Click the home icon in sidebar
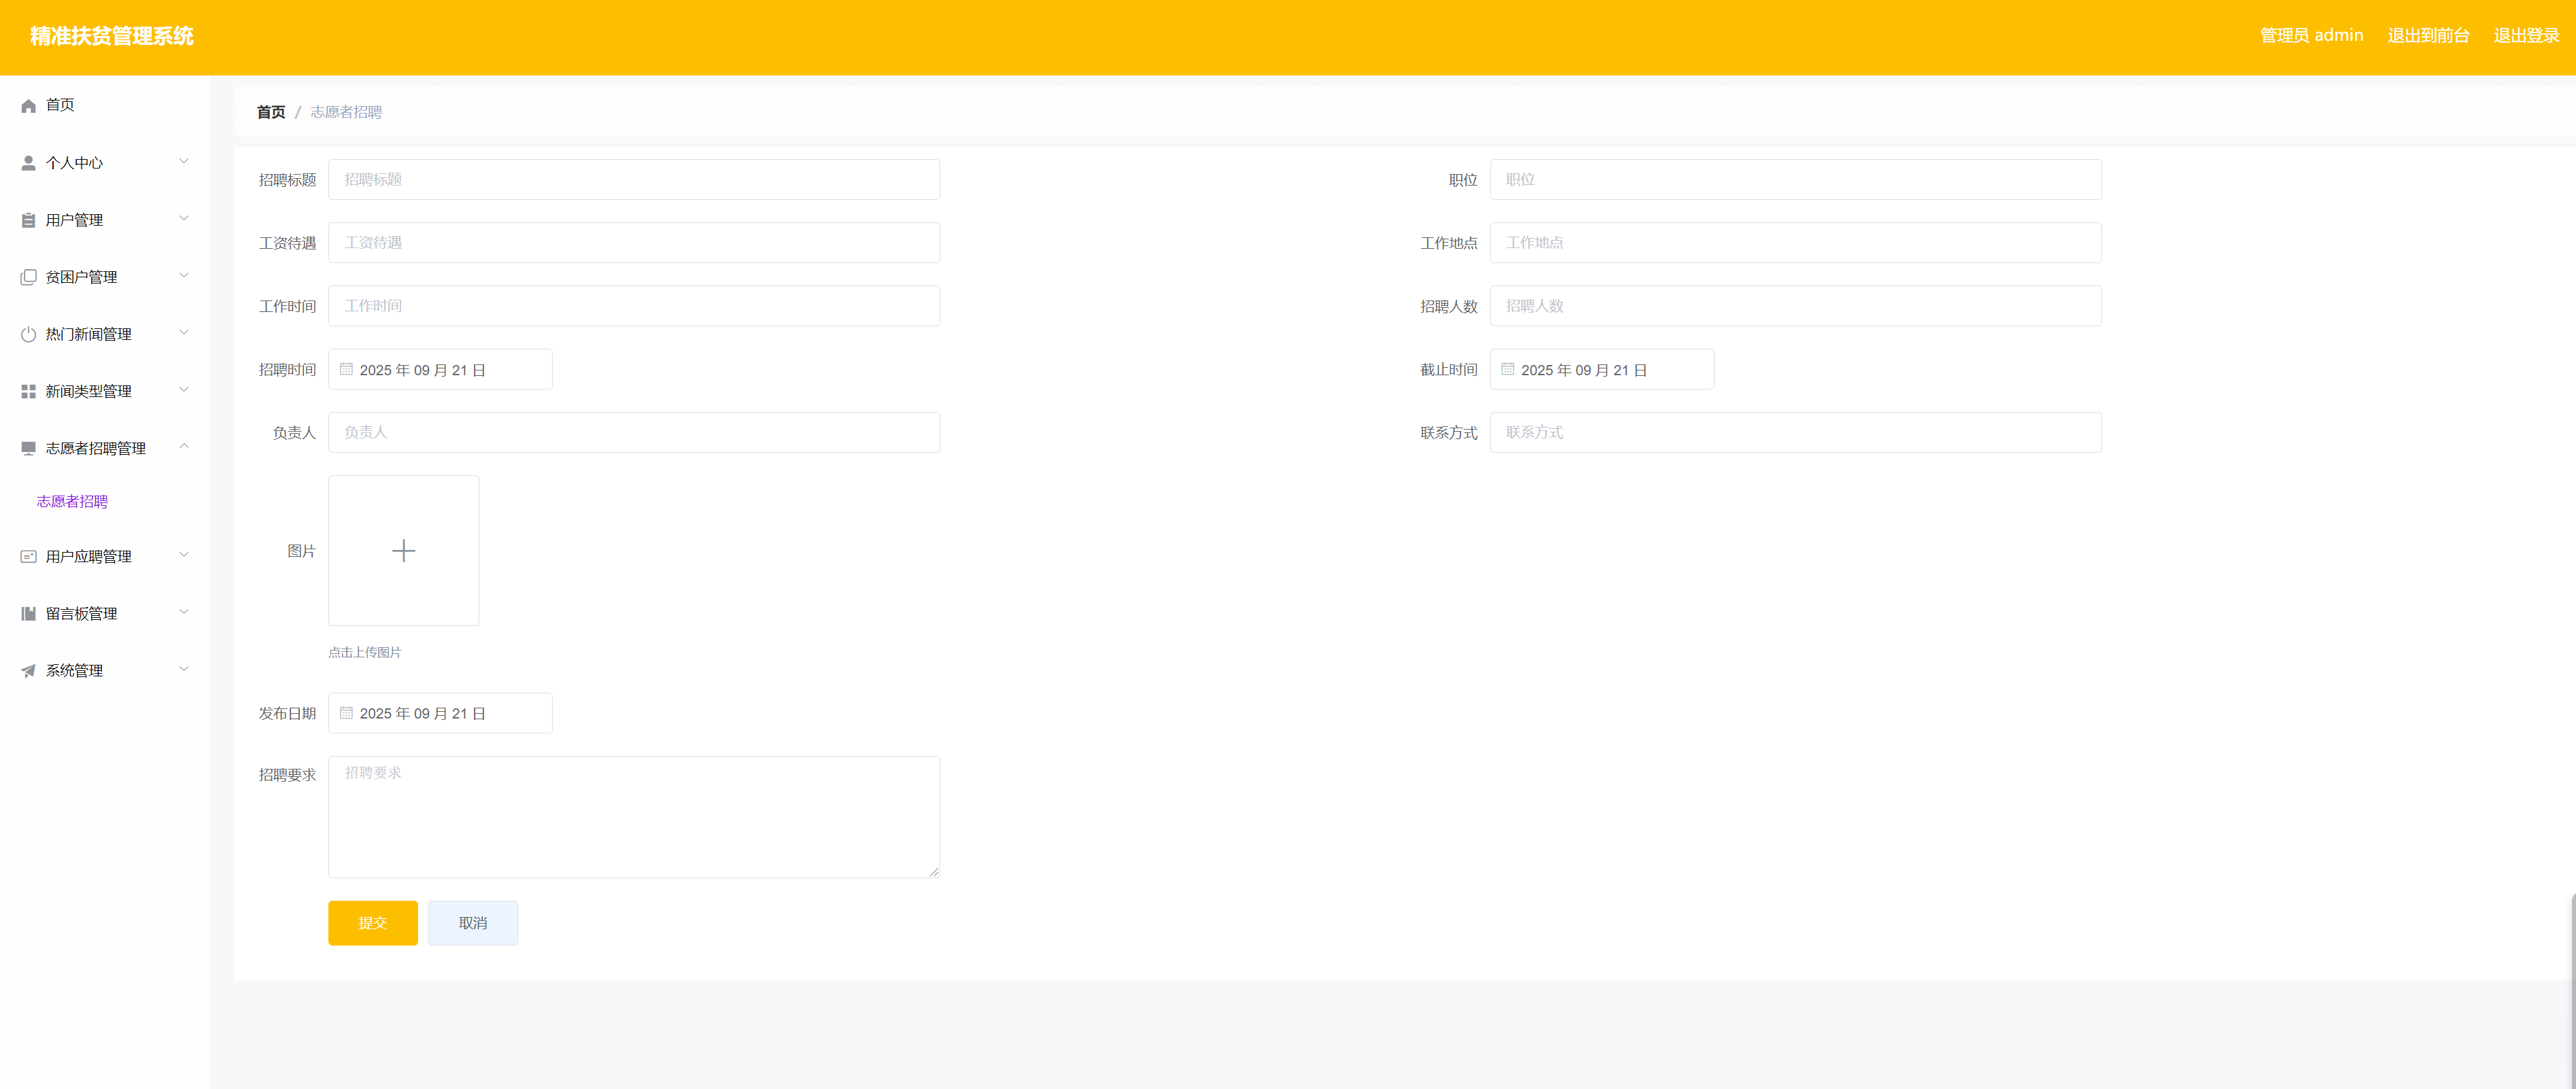 (28, 106)
